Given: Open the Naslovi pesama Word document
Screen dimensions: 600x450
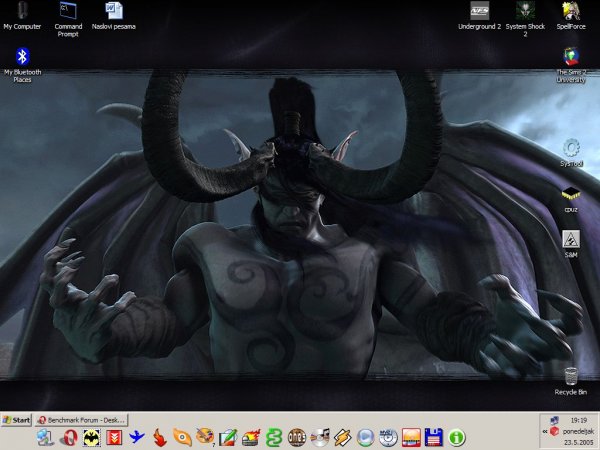Looking at the screenshot, I should pyautogui.click(x=114, y=16).
